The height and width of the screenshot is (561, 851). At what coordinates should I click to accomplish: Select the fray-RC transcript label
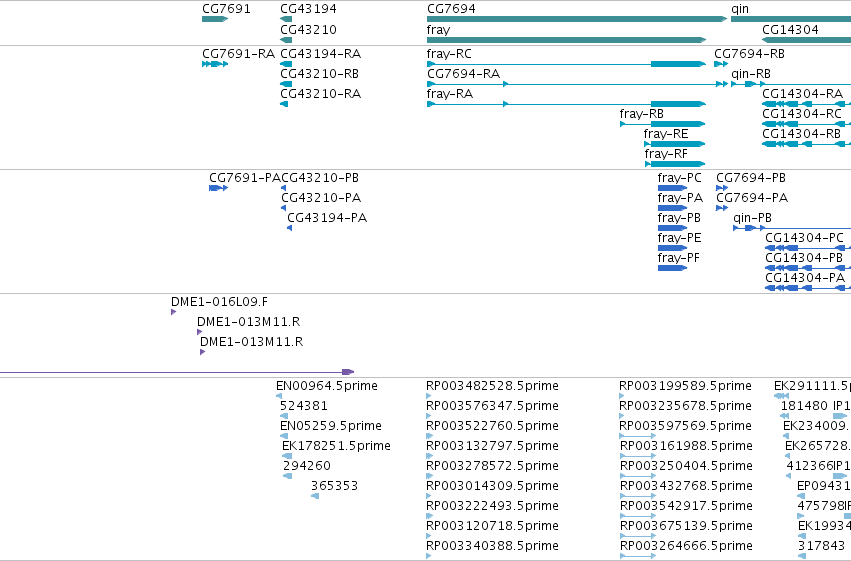[x=449, y=54]
